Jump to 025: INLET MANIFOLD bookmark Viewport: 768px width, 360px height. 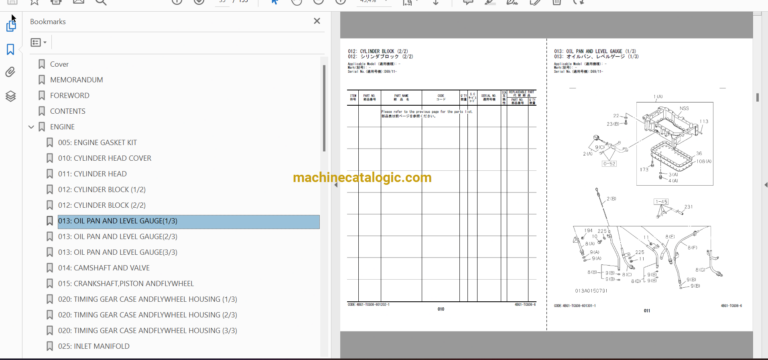click(x=94, y=346)
